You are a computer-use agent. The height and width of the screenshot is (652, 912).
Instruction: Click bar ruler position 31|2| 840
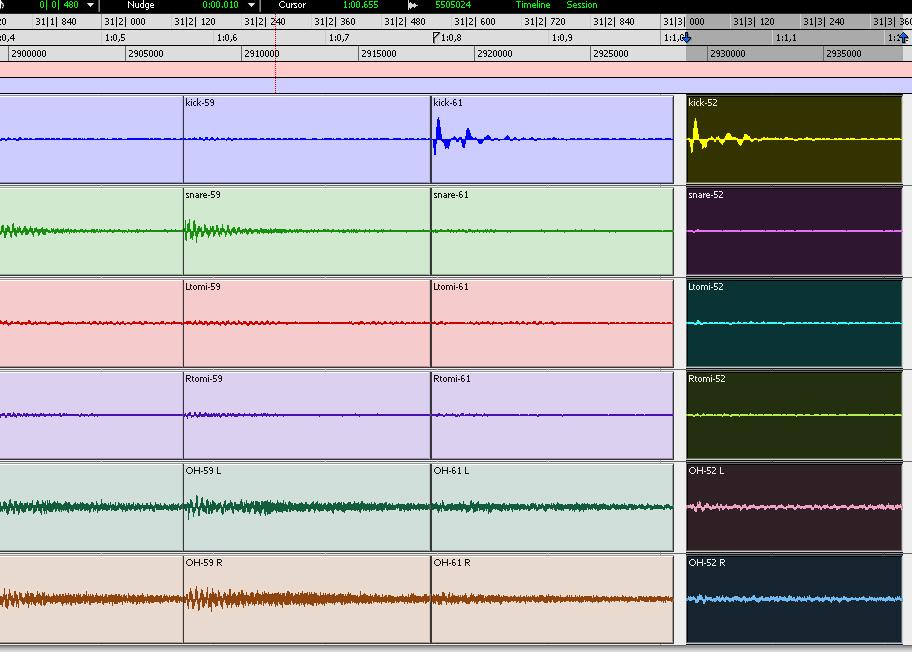(x=614, y=22)
